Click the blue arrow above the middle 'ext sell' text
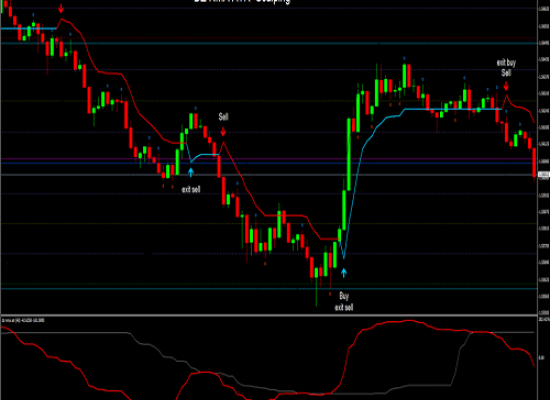 click(191, 172)
